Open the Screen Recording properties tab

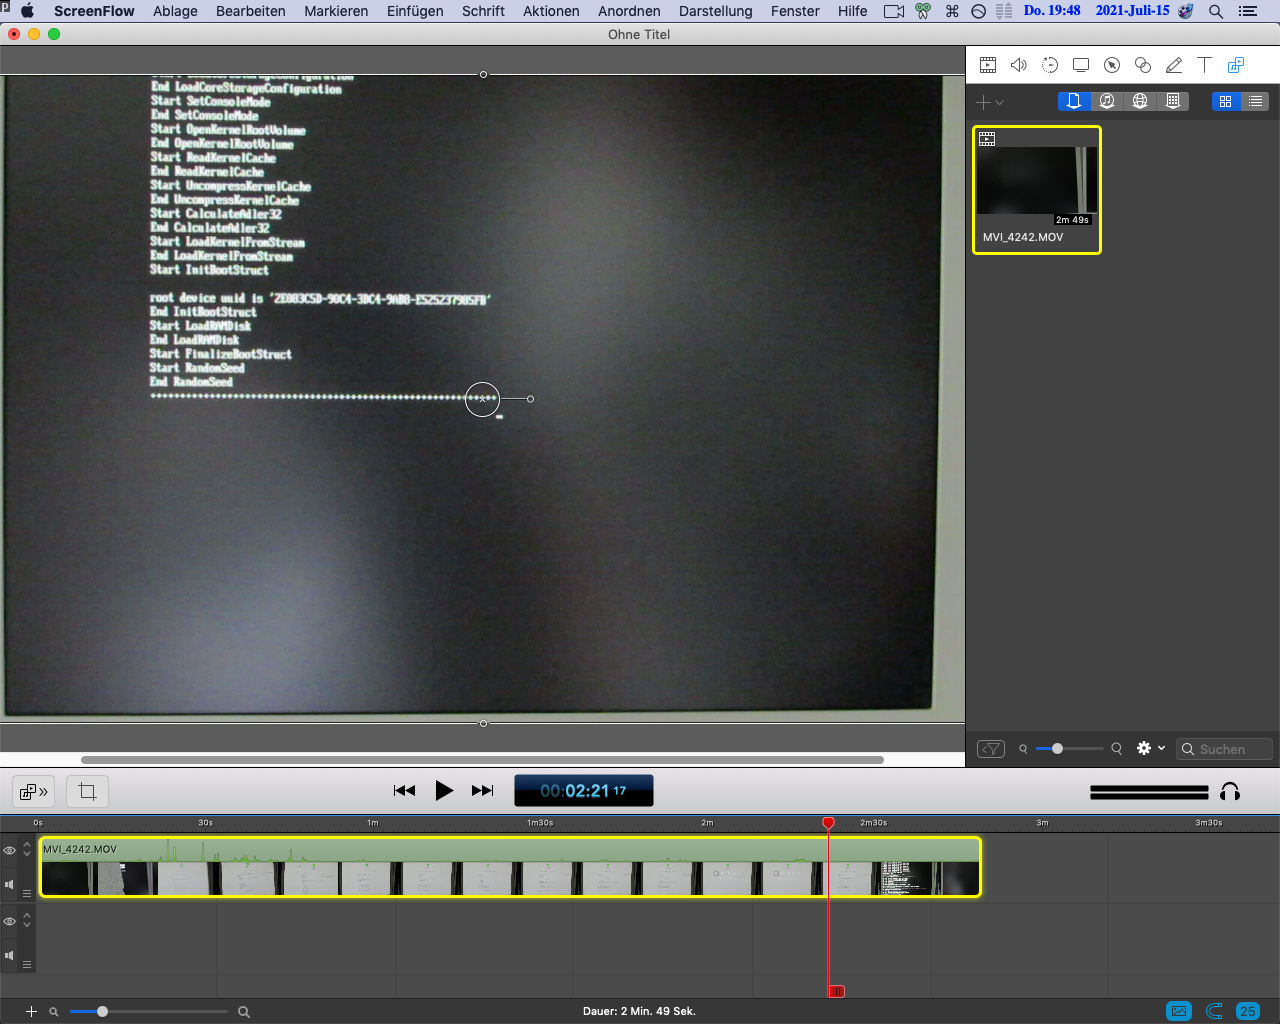pyautogui.click(x=1081, y=65)
